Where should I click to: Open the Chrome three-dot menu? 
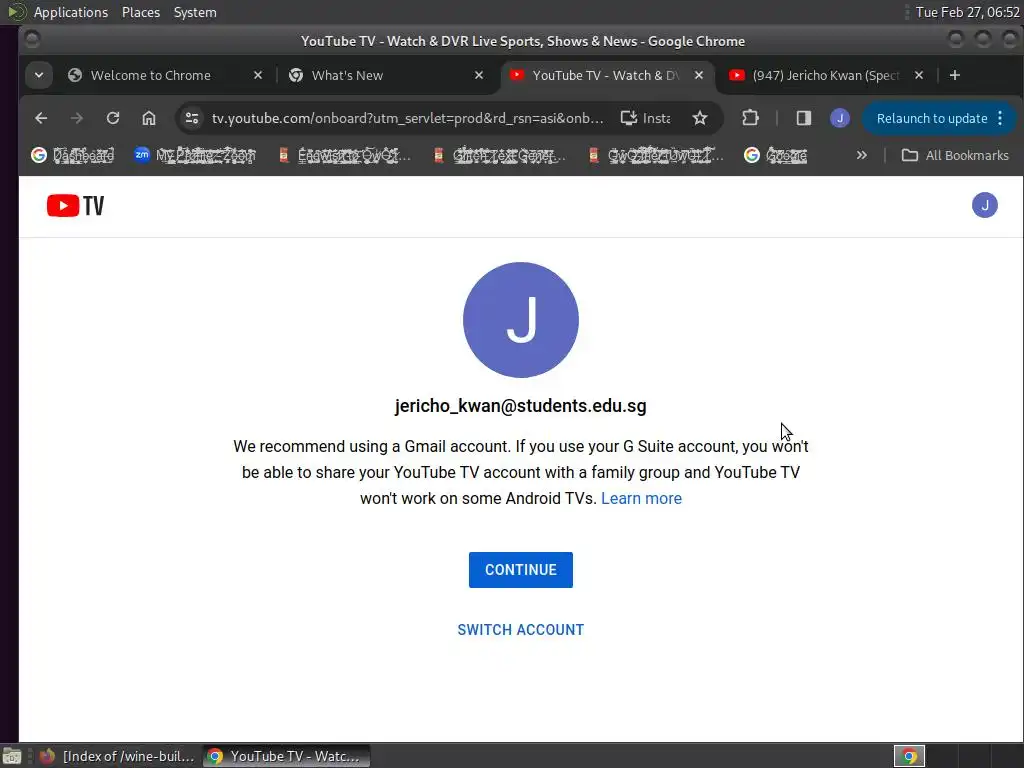click(1000, 118)
